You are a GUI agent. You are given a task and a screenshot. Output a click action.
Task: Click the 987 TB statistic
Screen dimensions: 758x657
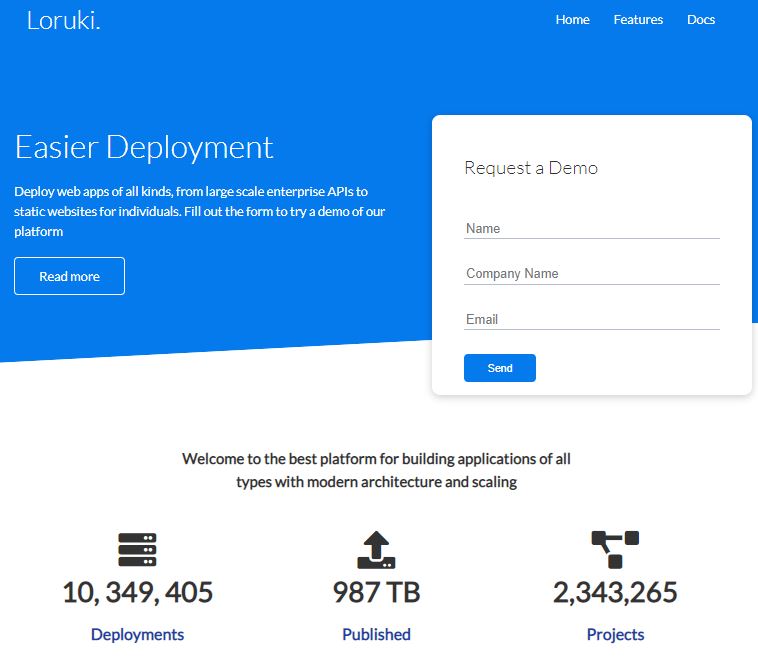coord(376,592)
